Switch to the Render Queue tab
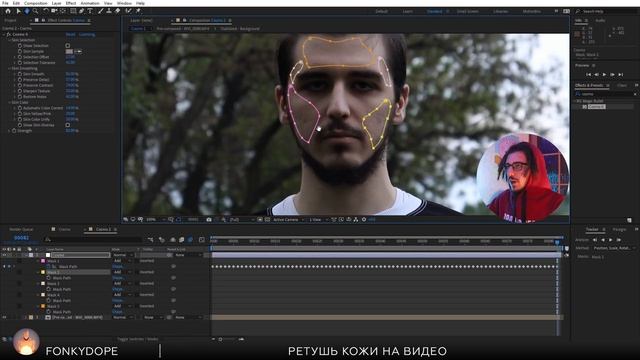Viewport: 640px width, 360px height. tap(21, 229)
